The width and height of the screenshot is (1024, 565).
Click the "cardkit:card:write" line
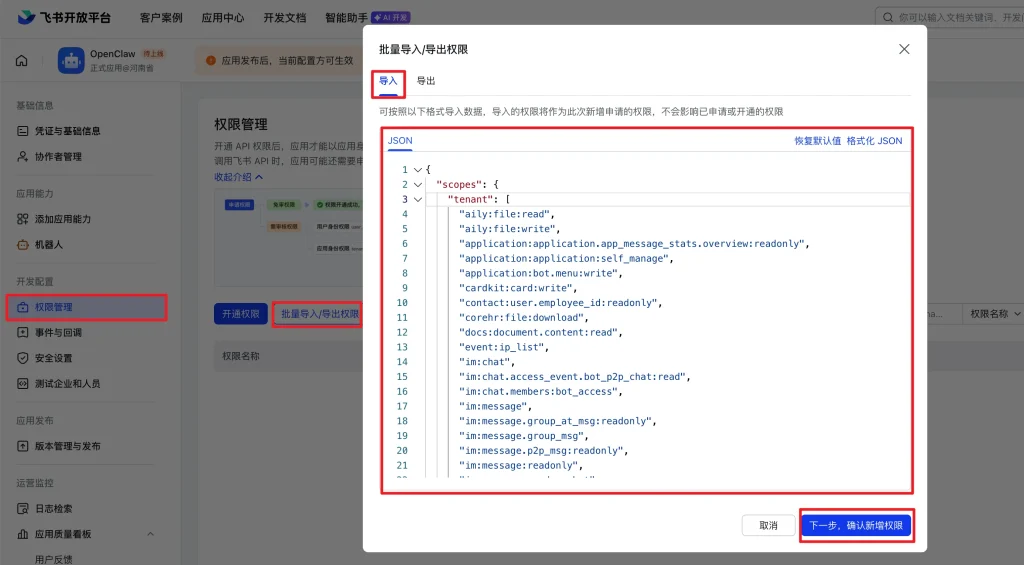coord(518,288)
